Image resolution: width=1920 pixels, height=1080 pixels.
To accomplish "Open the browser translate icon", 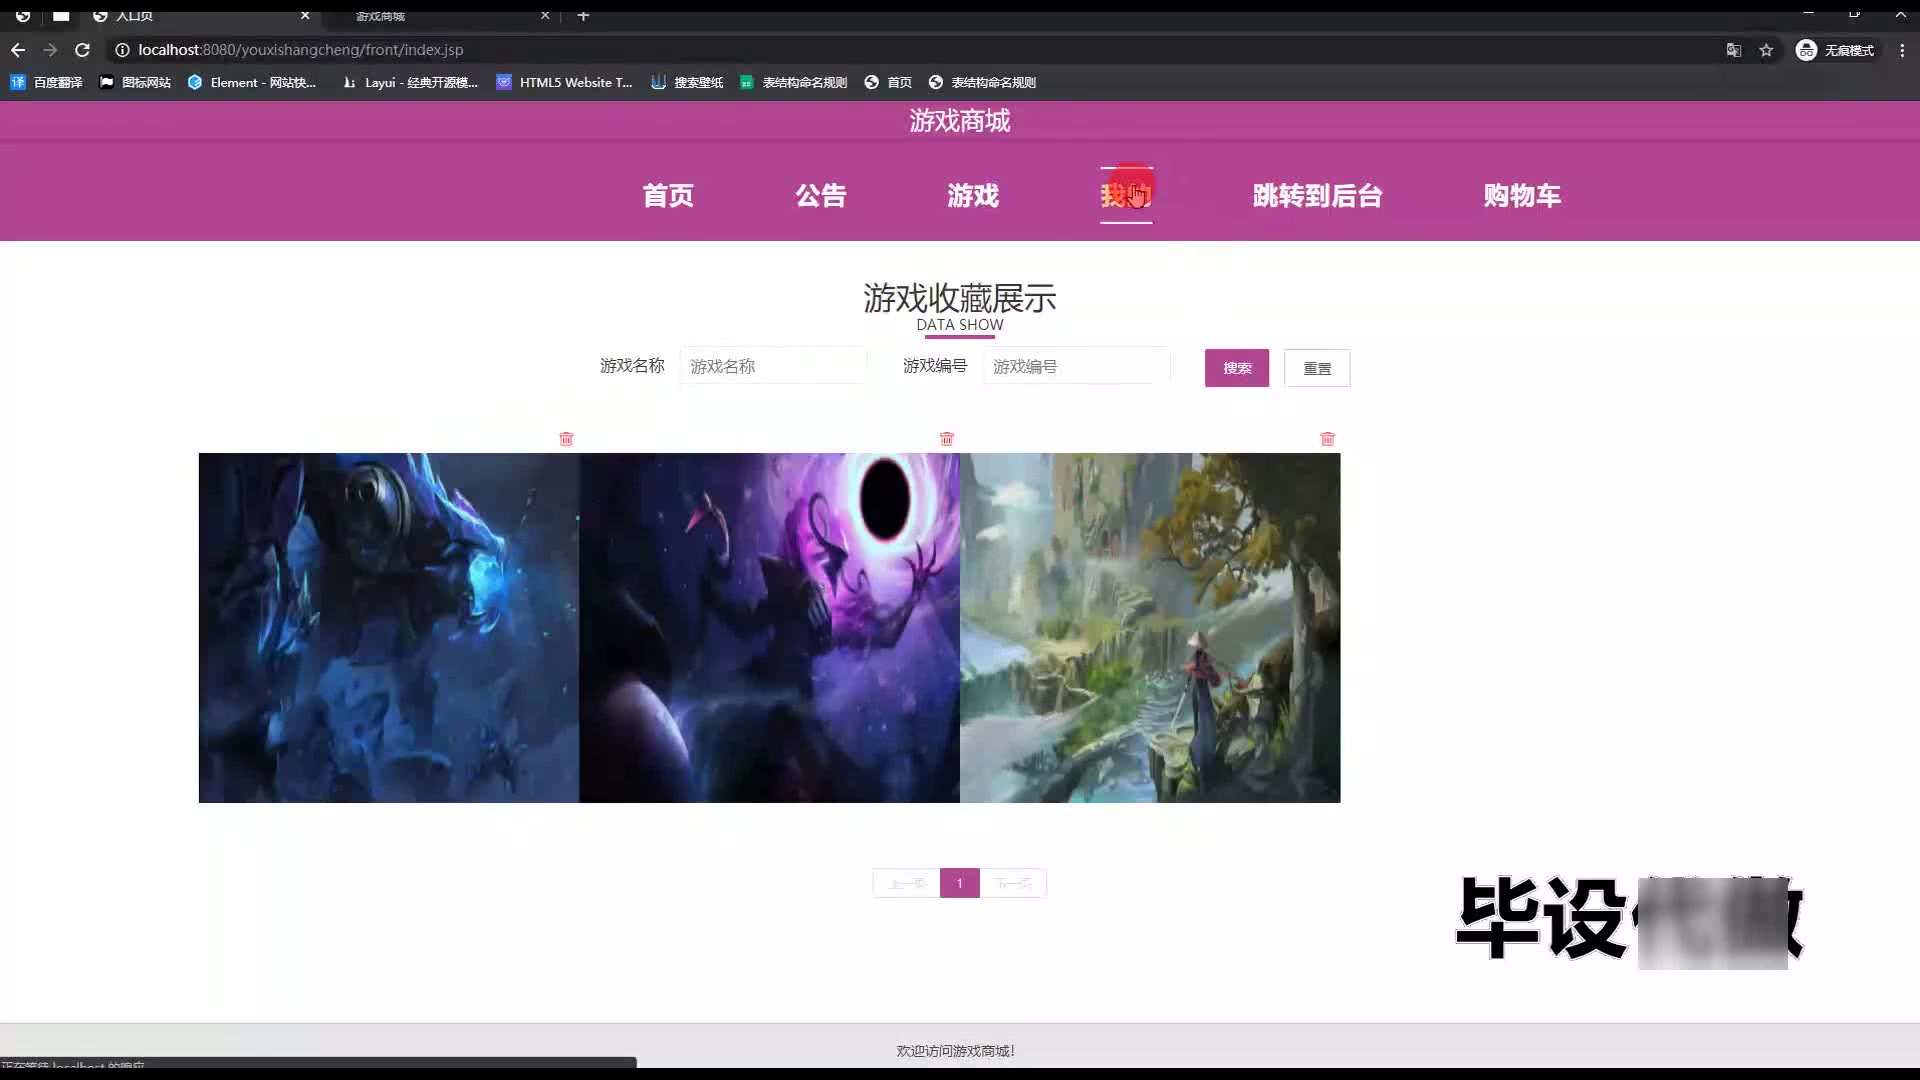I will coord(1734,50).
